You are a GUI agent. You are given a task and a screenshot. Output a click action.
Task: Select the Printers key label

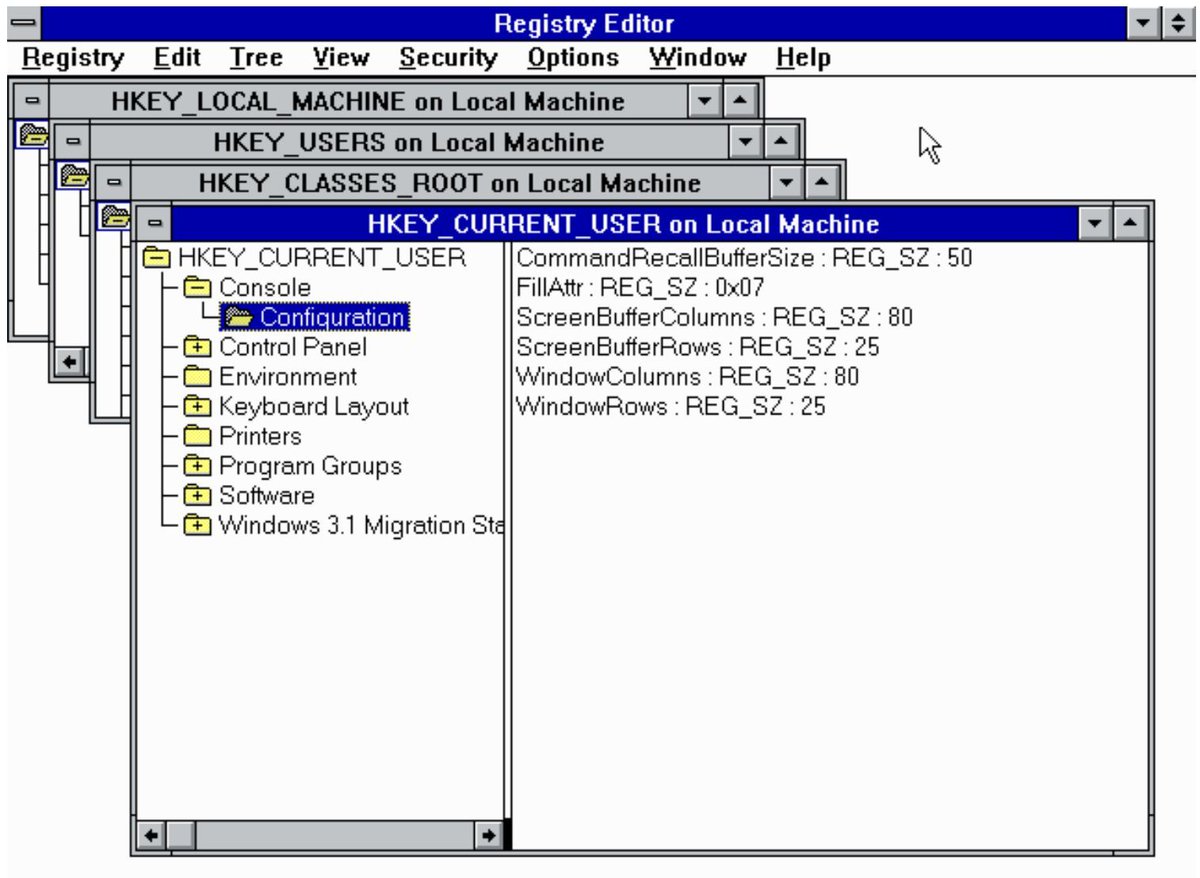260,437
